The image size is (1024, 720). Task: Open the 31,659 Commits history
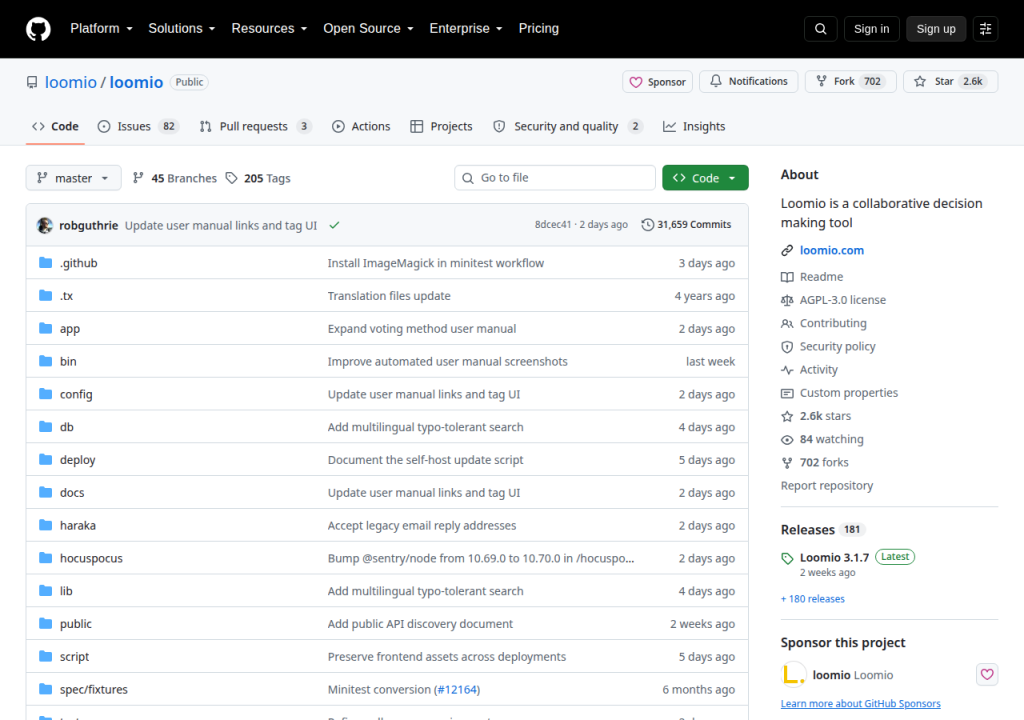tap(686, 225)
